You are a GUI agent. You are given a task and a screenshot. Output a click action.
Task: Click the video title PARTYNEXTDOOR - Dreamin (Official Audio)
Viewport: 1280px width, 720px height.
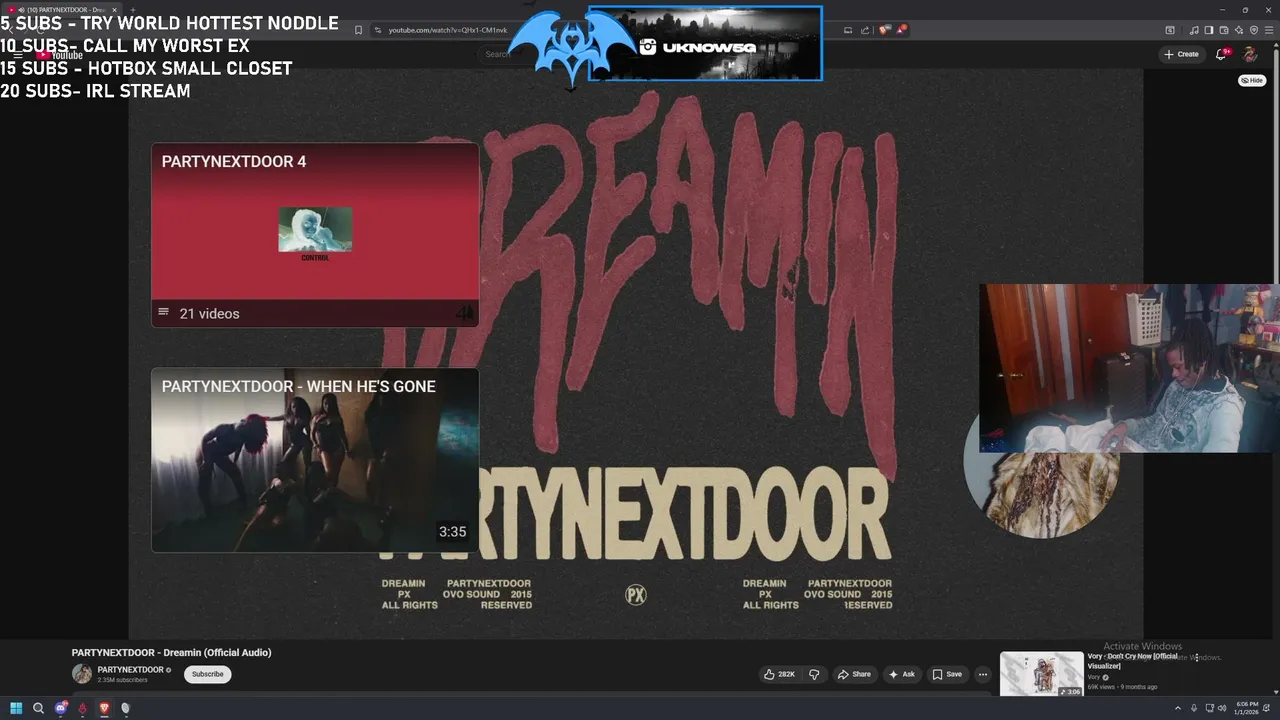point(171,652)
